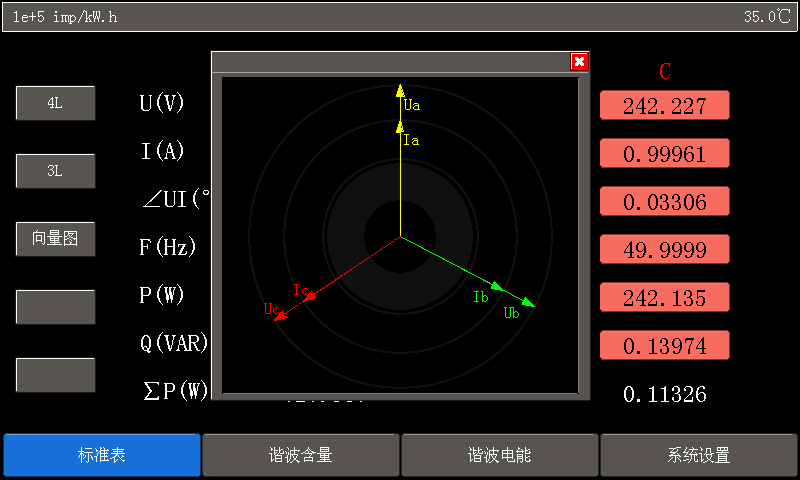Open the 向量图 vector diagram view
Viewport: 800px width, 480px height.
tap(55, 239)
